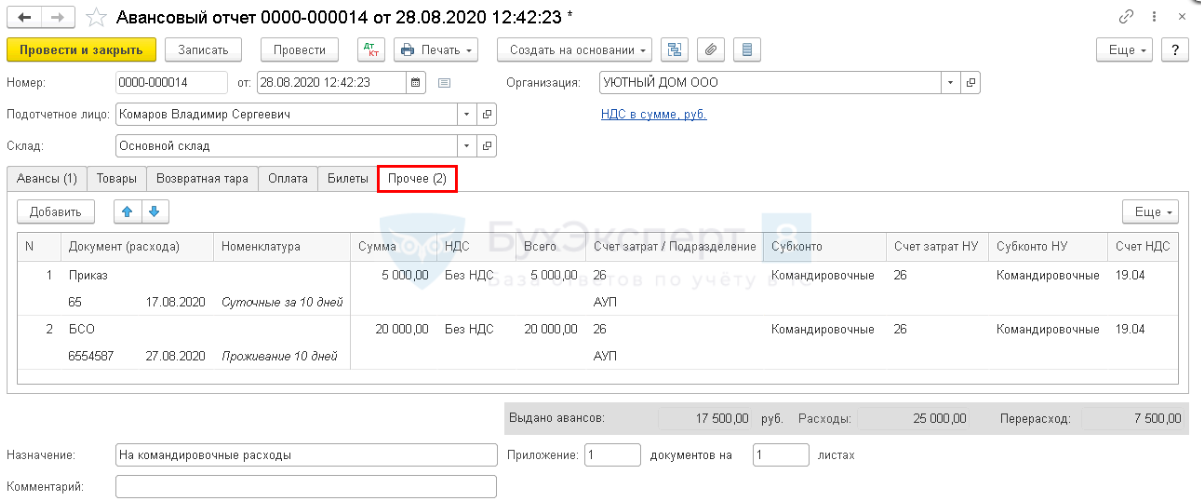
Task: Switch to the Авансы (1) tab
Action: (x=46, y=179)
